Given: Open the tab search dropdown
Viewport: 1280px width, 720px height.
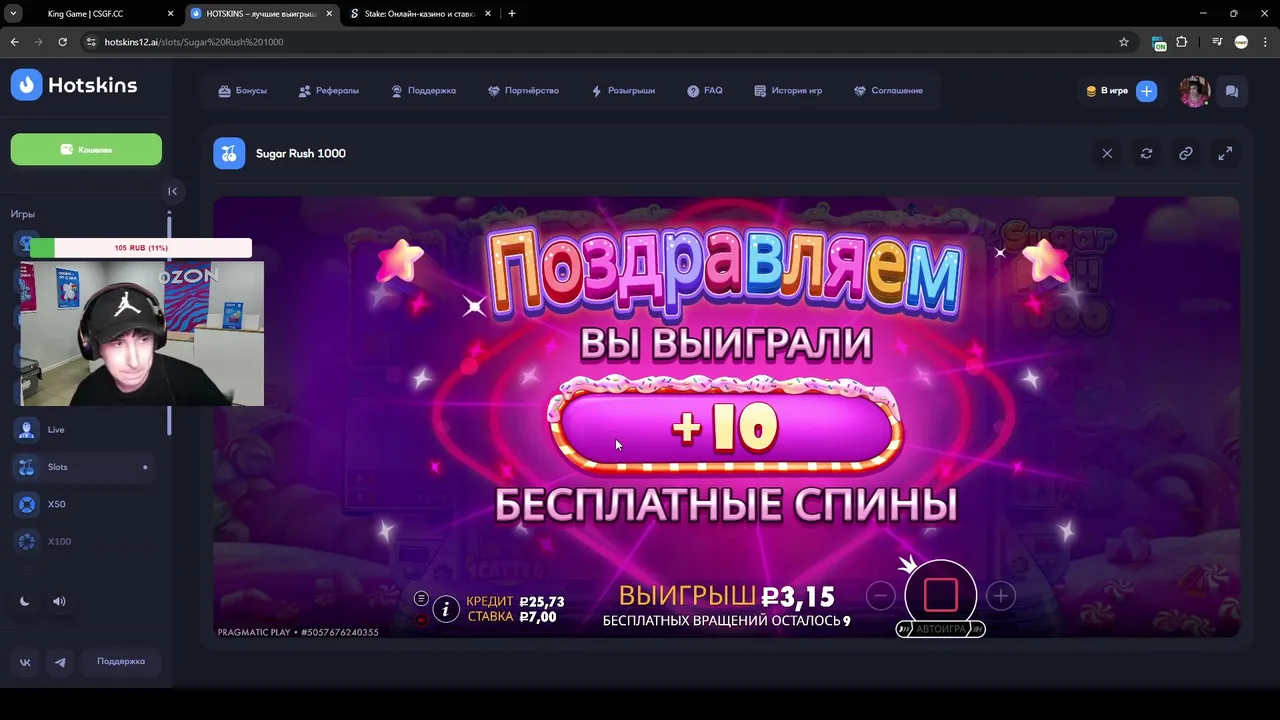Looking at the screenshot, I should click(x=13, y=14).
